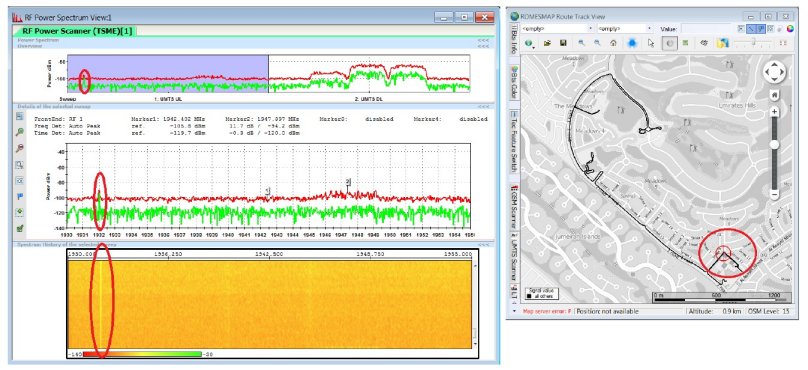Zoom out spectrum with red magnifier

(20, 148)
